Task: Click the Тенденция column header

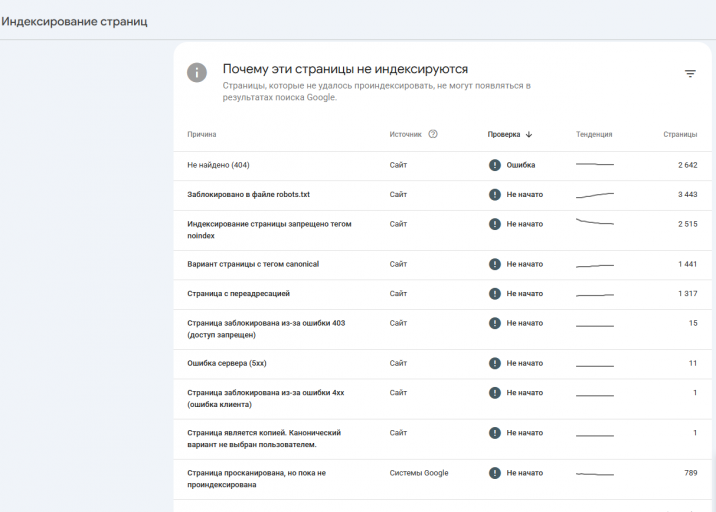Action: pos(594,134)
